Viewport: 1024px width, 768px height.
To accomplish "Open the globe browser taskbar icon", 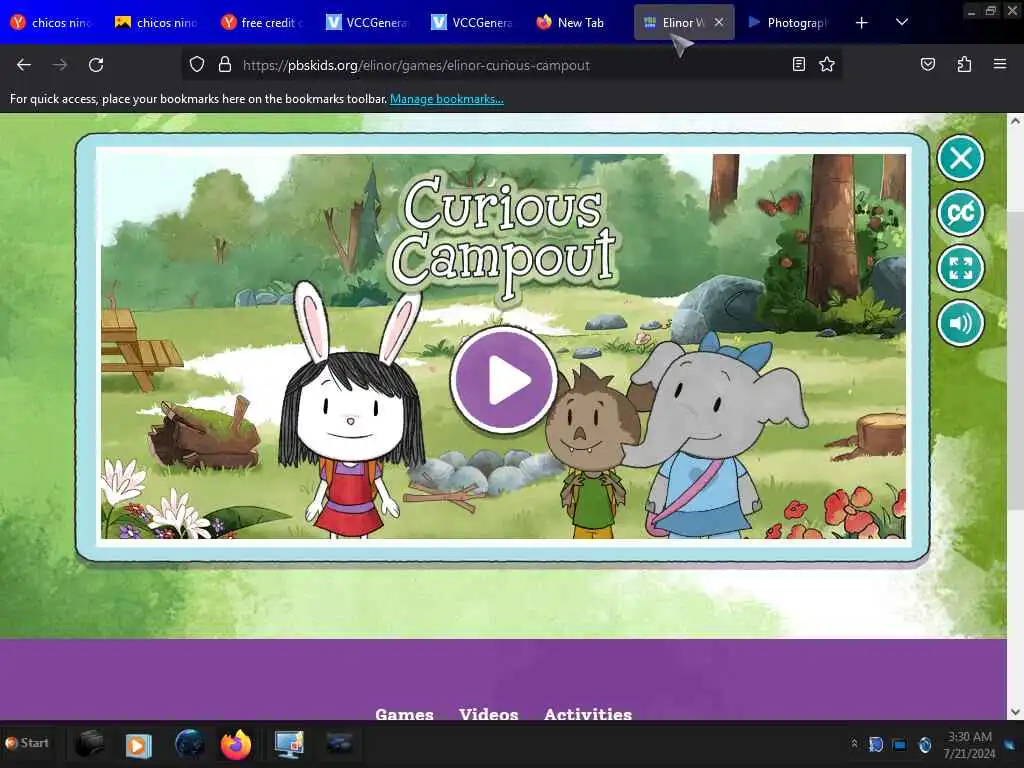I will [189, 744].
